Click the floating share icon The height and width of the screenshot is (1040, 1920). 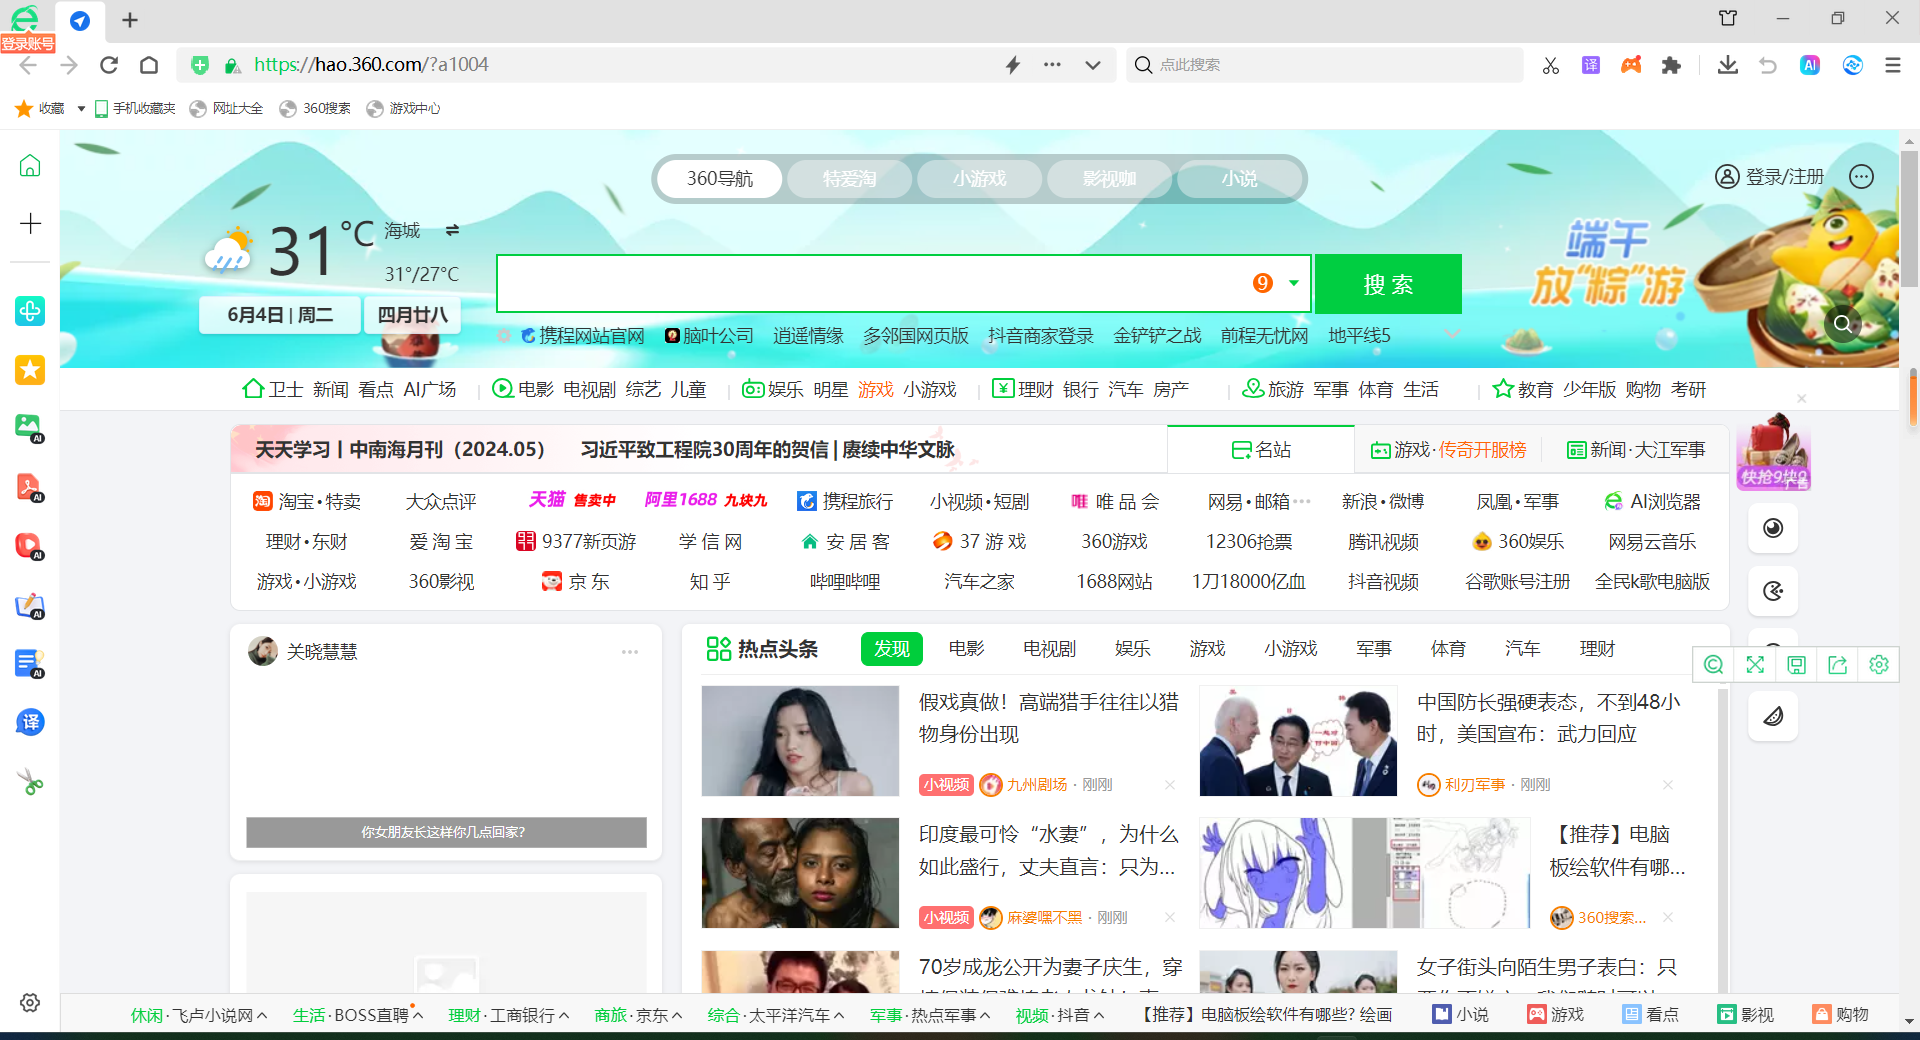click(x=1838, y=665)
